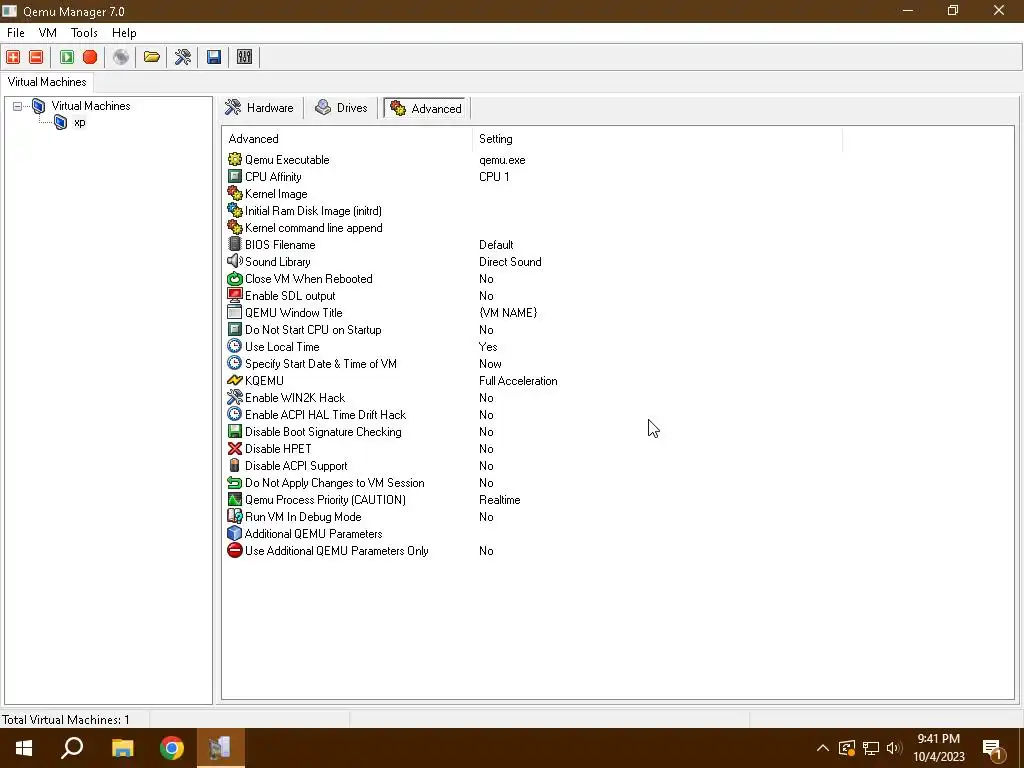Switch to the Hardware tab

click(x=259, y=108)
